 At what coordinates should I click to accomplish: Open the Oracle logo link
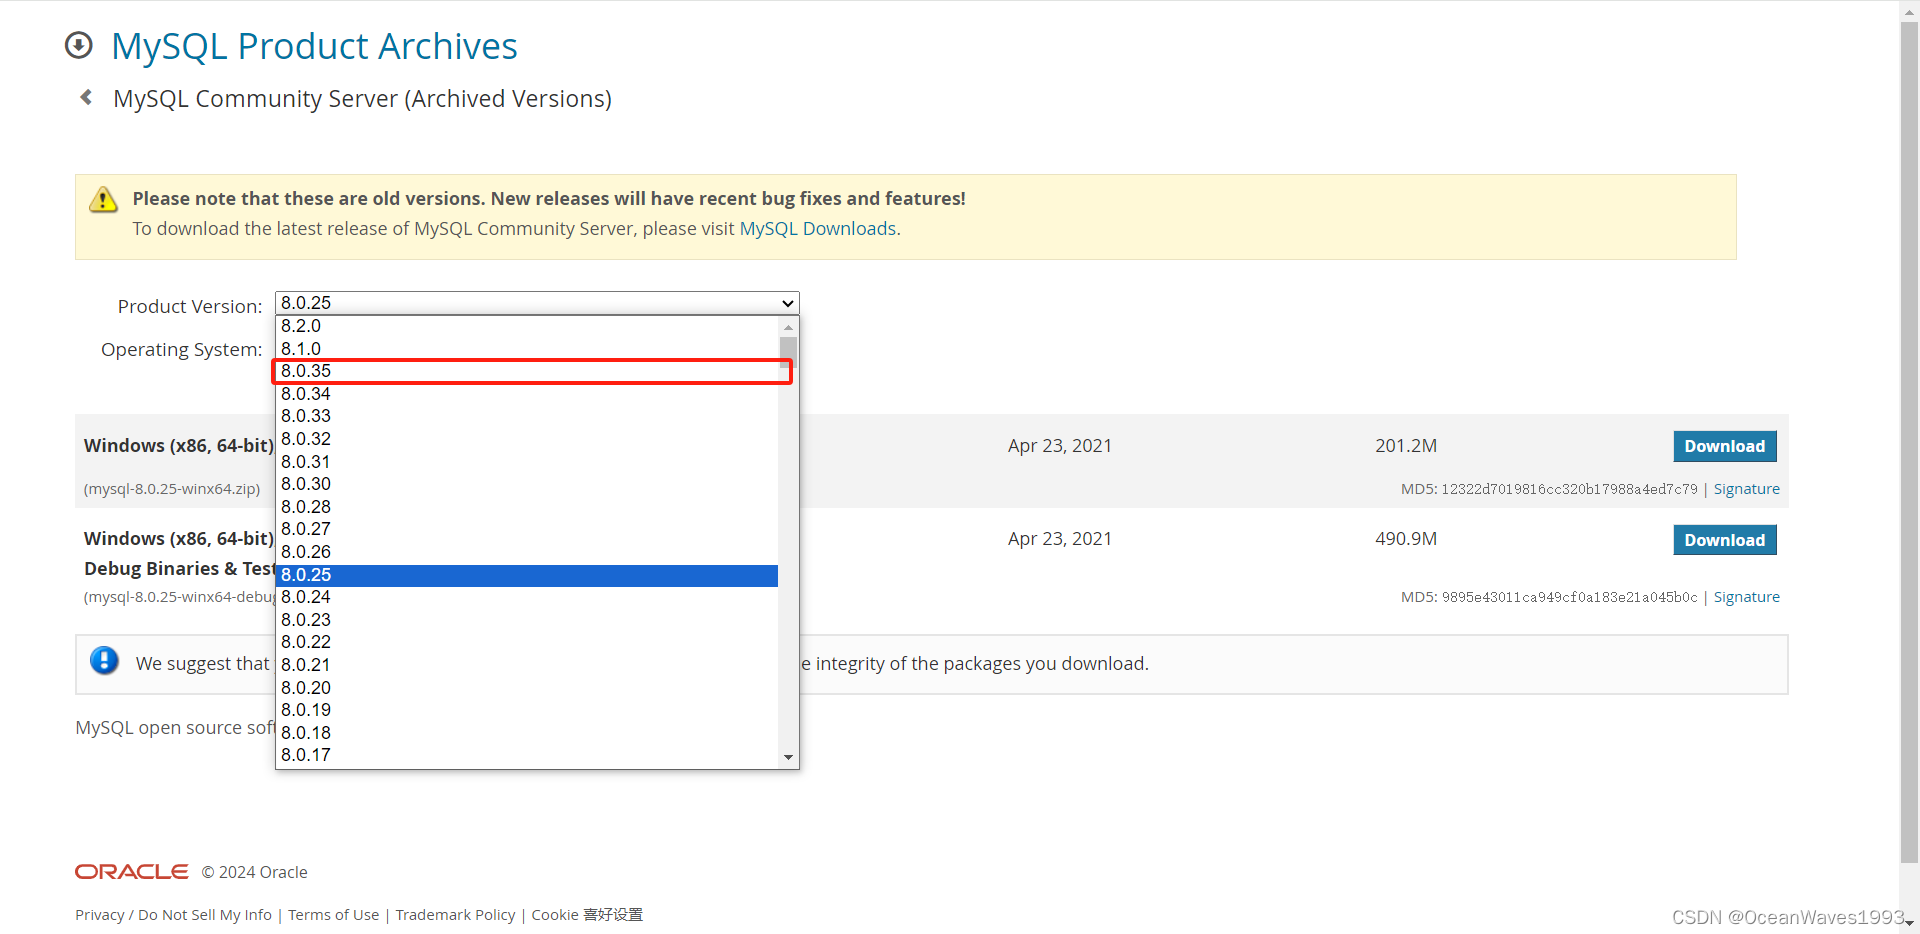click(131, 872)
